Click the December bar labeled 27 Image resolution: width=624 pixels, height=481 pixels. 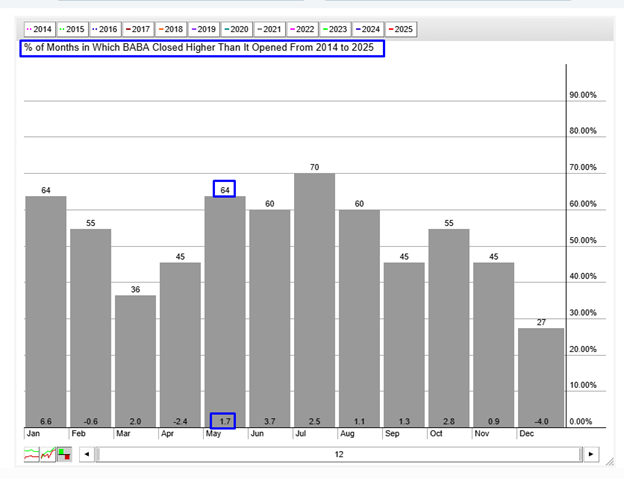click(541, 378)
